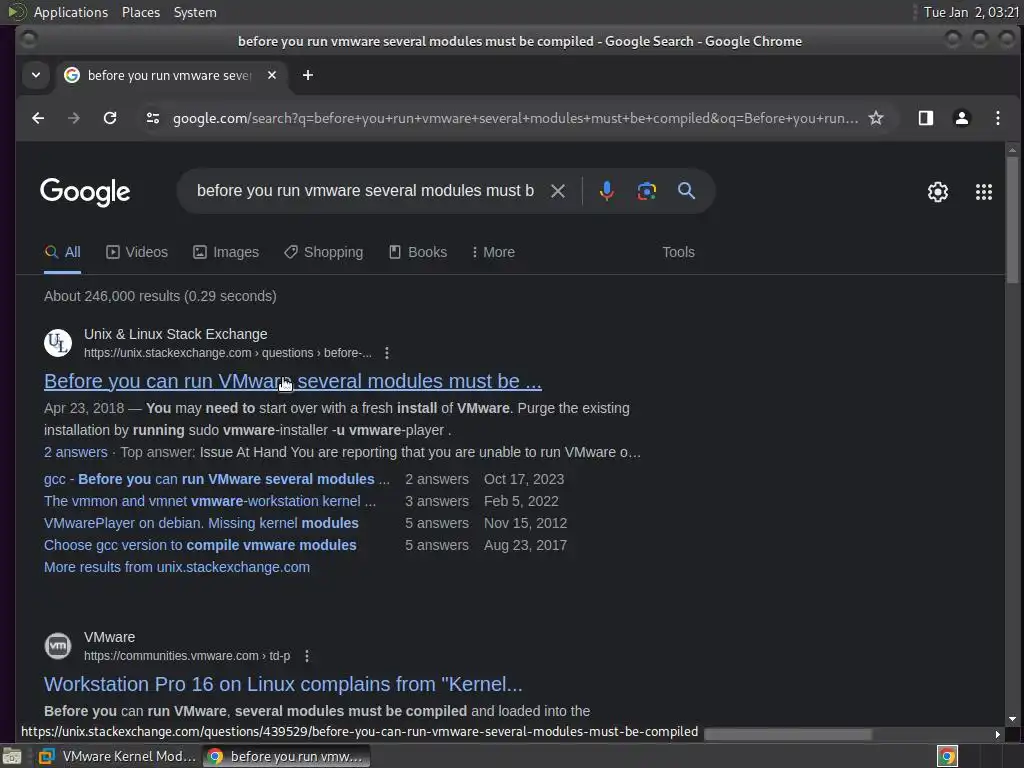Open search Tools options
Screen dimensions: 1024x768
pos(679,252)
